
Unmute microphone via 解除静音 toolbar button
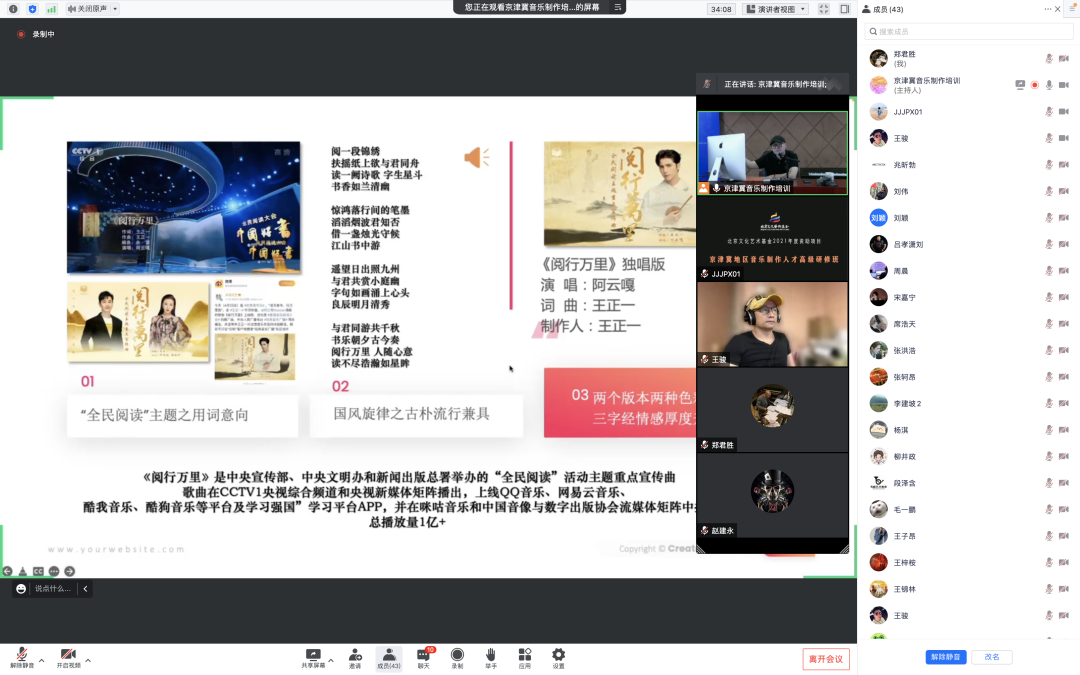[22, 657]
